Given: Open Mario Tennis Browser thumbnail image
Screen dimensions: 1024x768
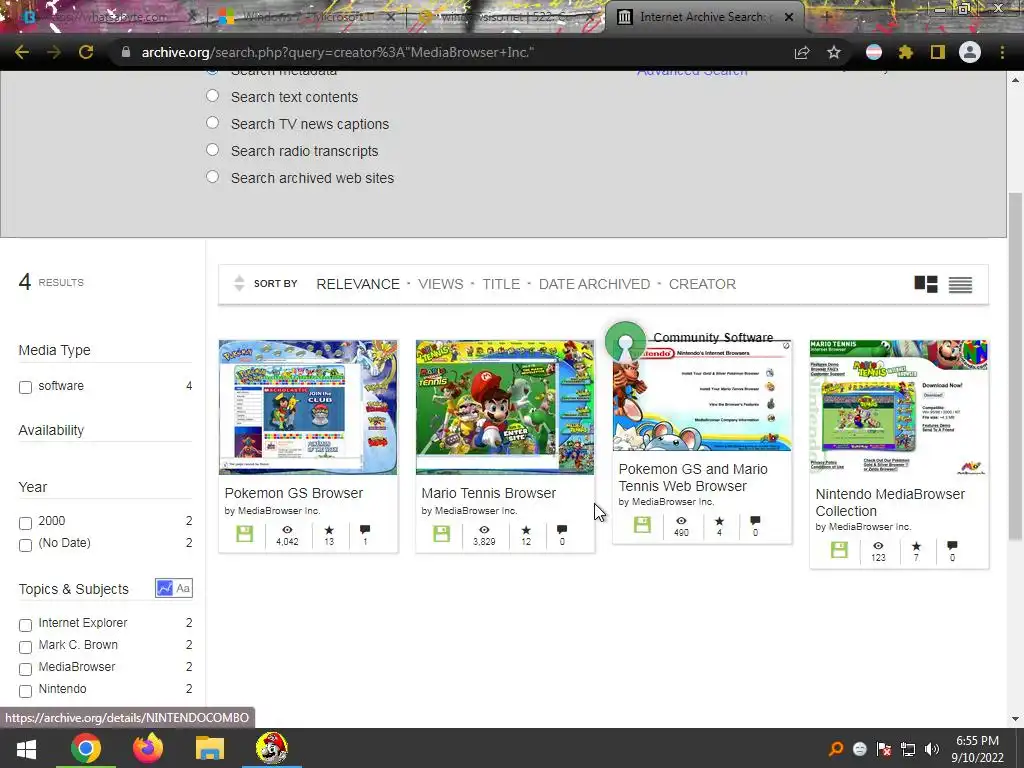Looking at the screenshot, I should [505, 407].
